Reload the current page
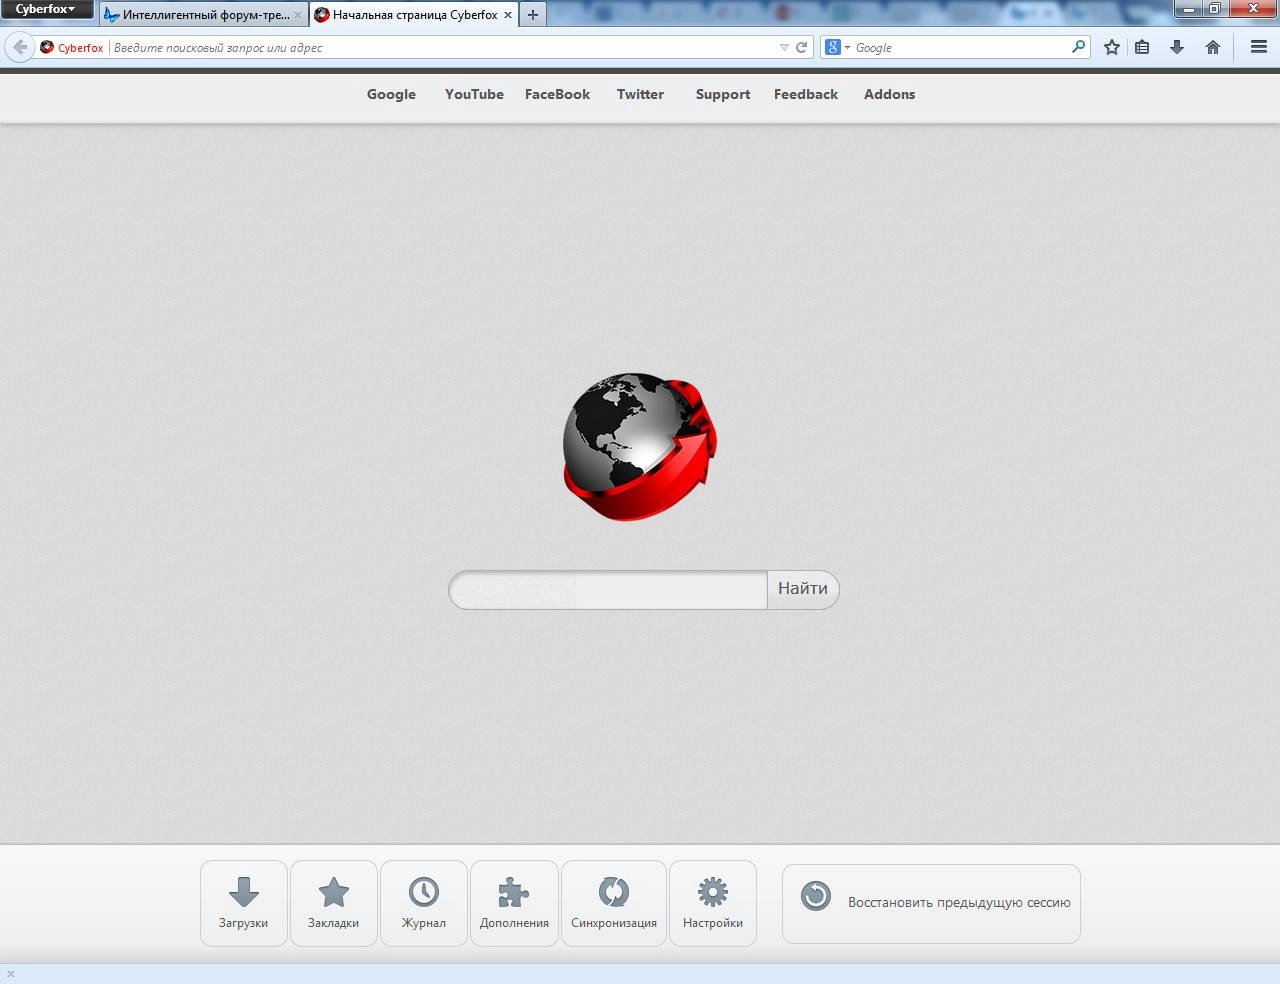Image resolution: width=1280 pixels, height=984 pixels. (x=801, y=47)
